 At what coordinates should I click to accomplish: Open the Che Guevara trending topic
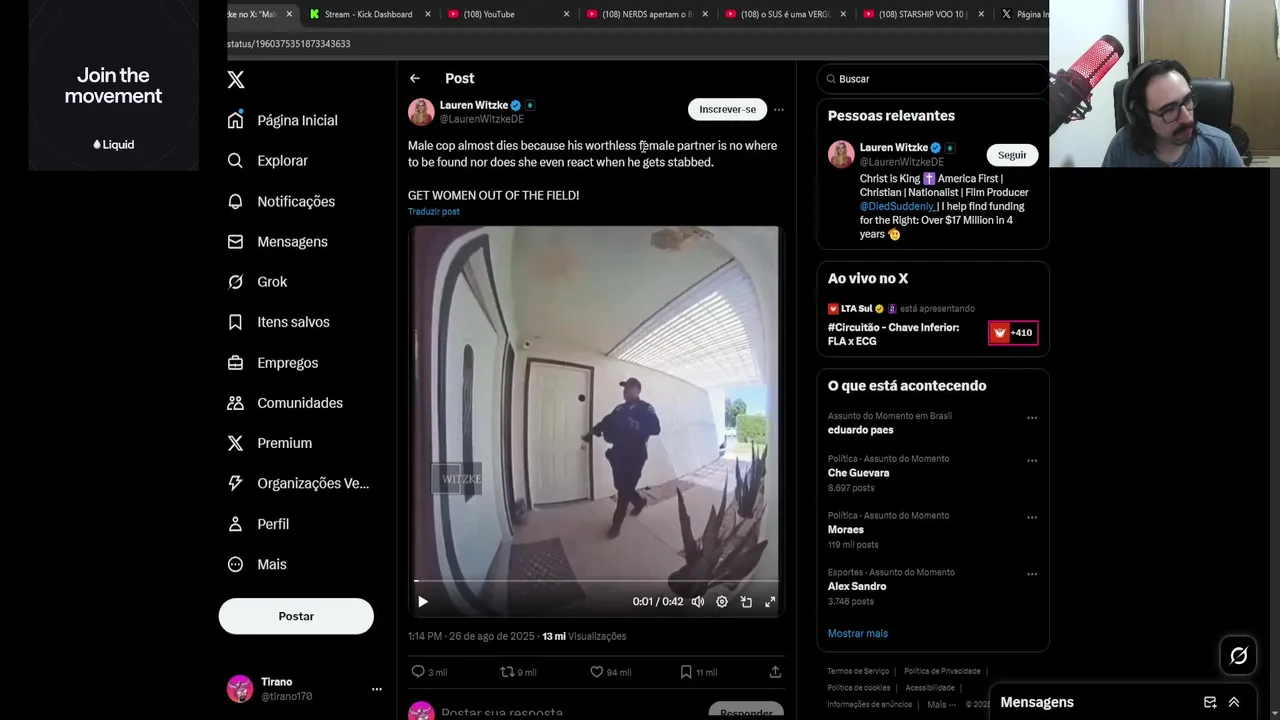tap(858, 473)
